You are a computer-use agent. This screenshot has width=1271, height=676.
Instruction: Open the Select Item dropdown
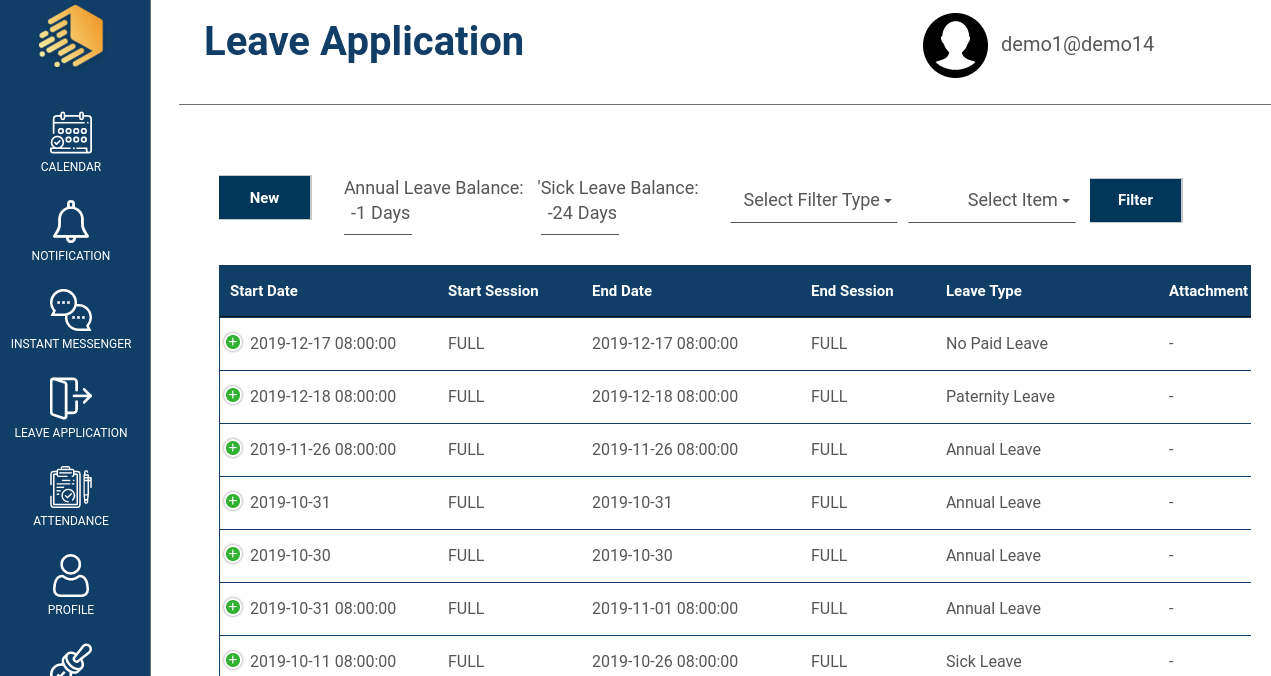coord(992,200)
